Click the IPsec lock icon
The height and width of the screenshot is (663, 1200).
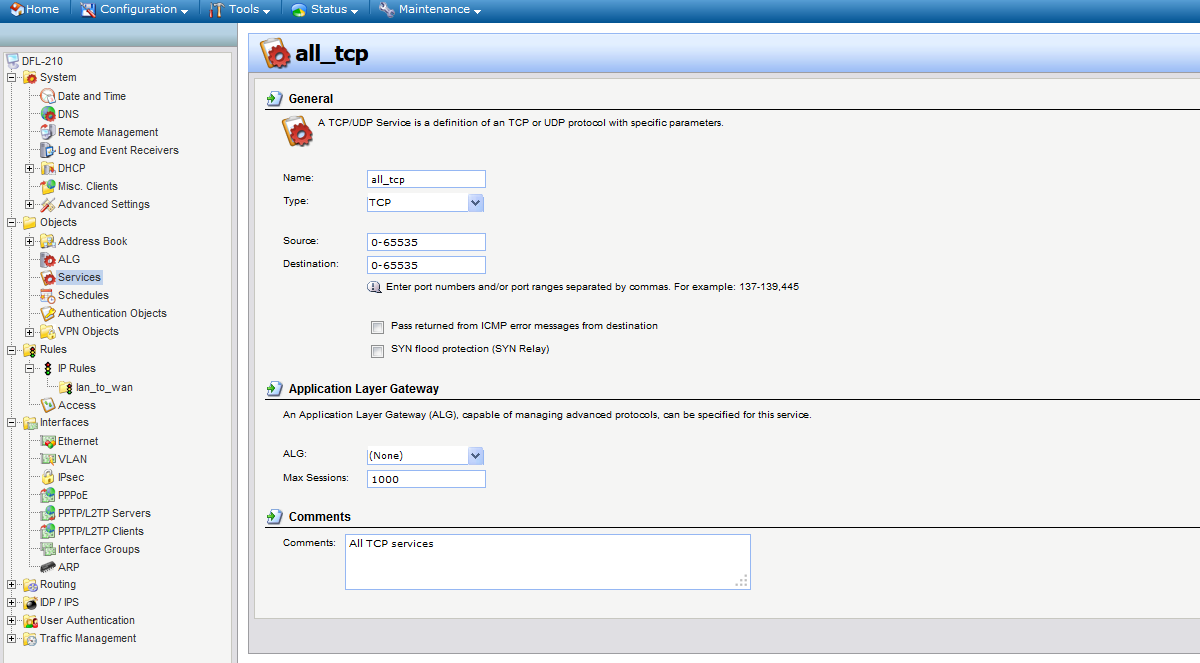click(48, 477)
